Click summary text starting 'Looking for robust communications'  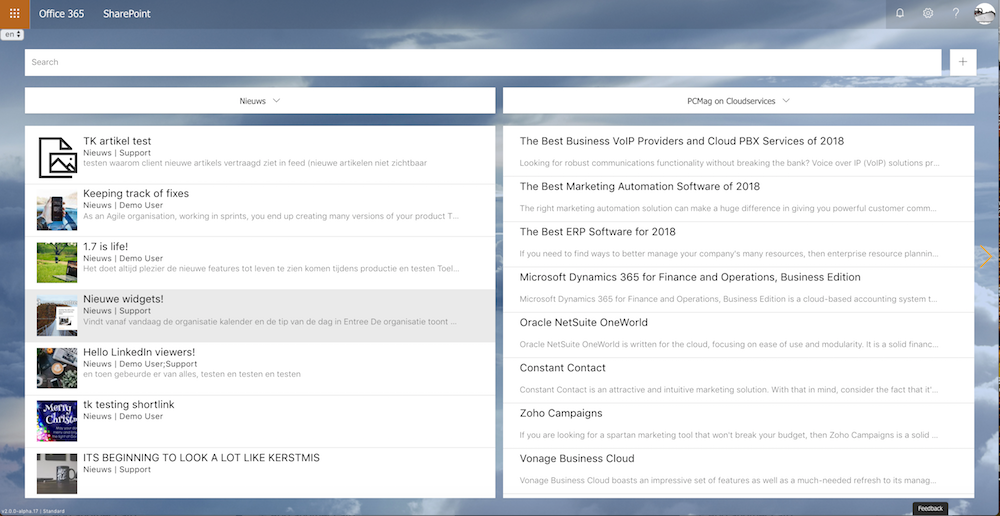729,163
